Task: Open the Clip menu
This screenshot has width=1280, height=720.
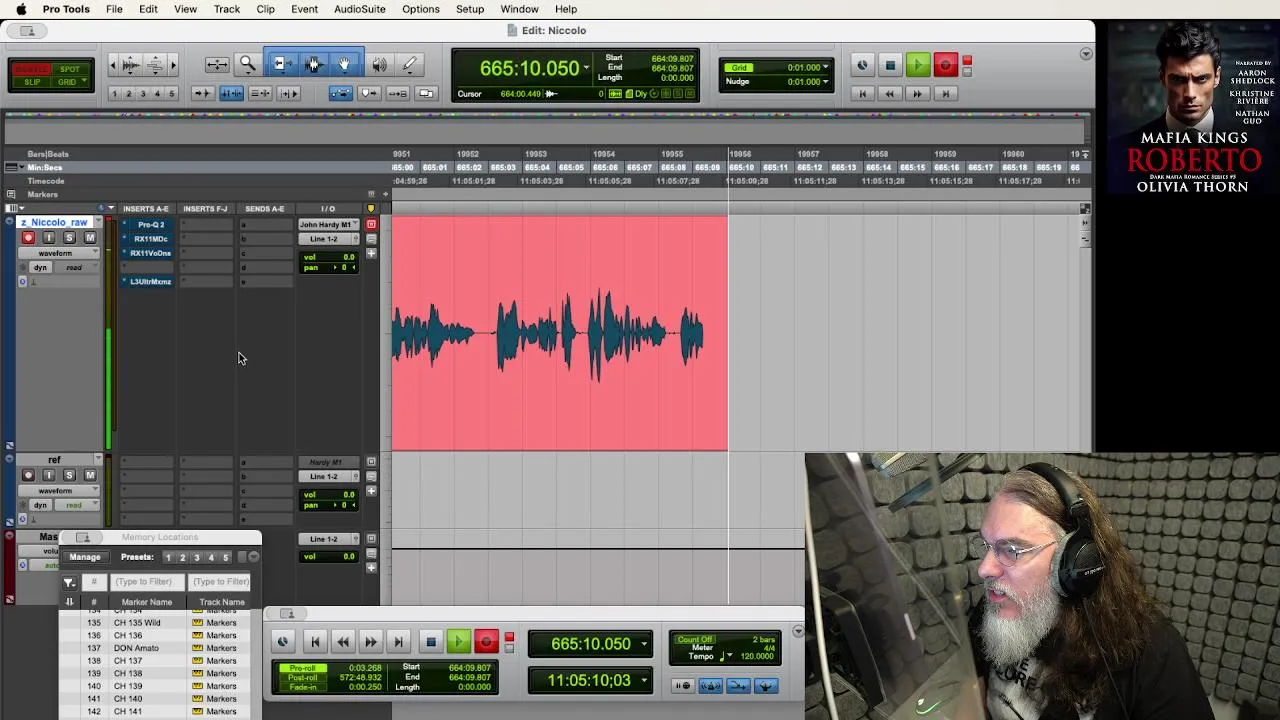Action: click(x=265, y=9)
